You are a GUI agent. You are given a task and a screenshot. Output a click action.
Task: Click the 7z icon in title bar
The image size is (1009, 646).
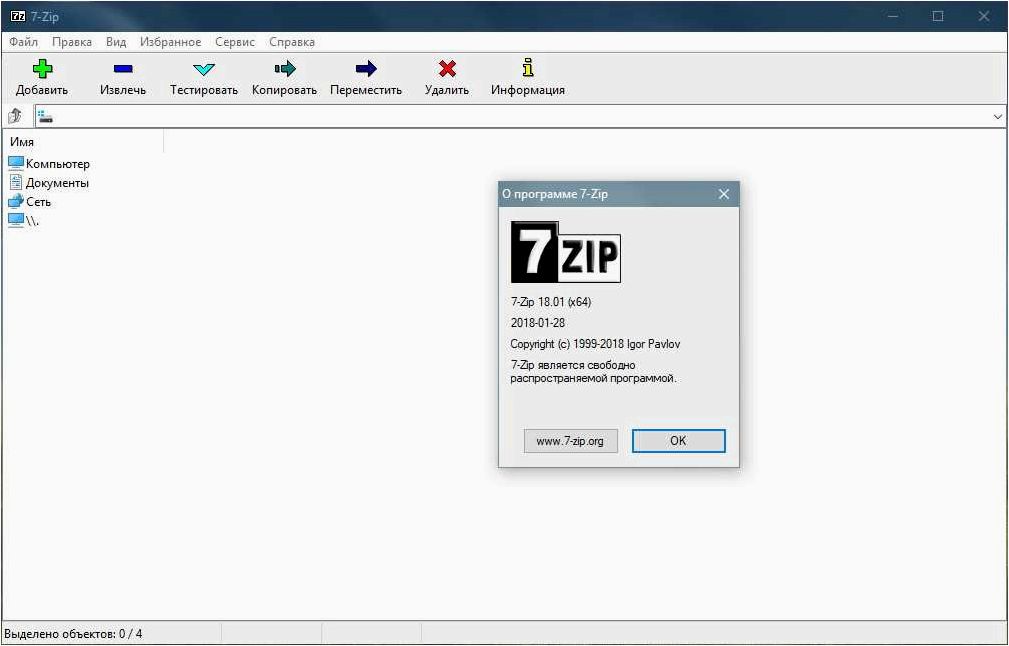[x=18, y=16]
